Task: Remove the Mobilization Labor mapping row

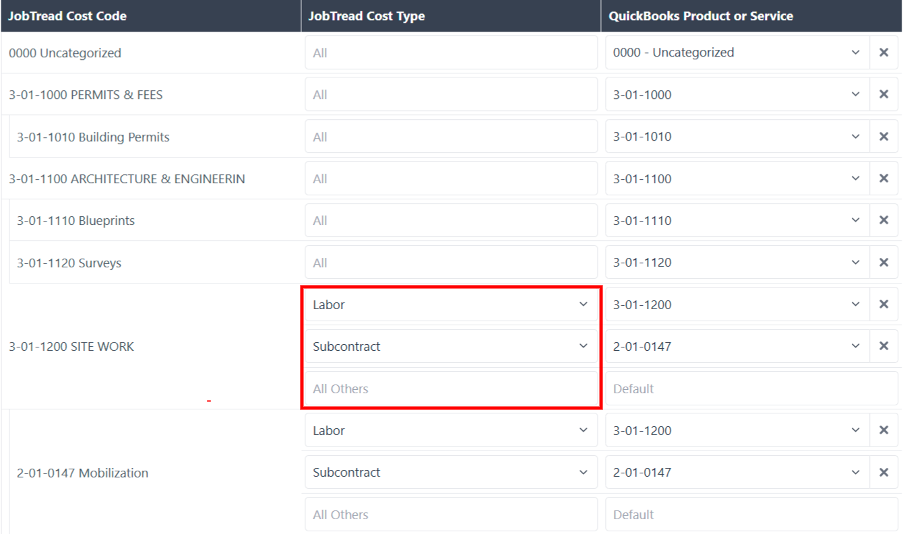Action: 883,430
